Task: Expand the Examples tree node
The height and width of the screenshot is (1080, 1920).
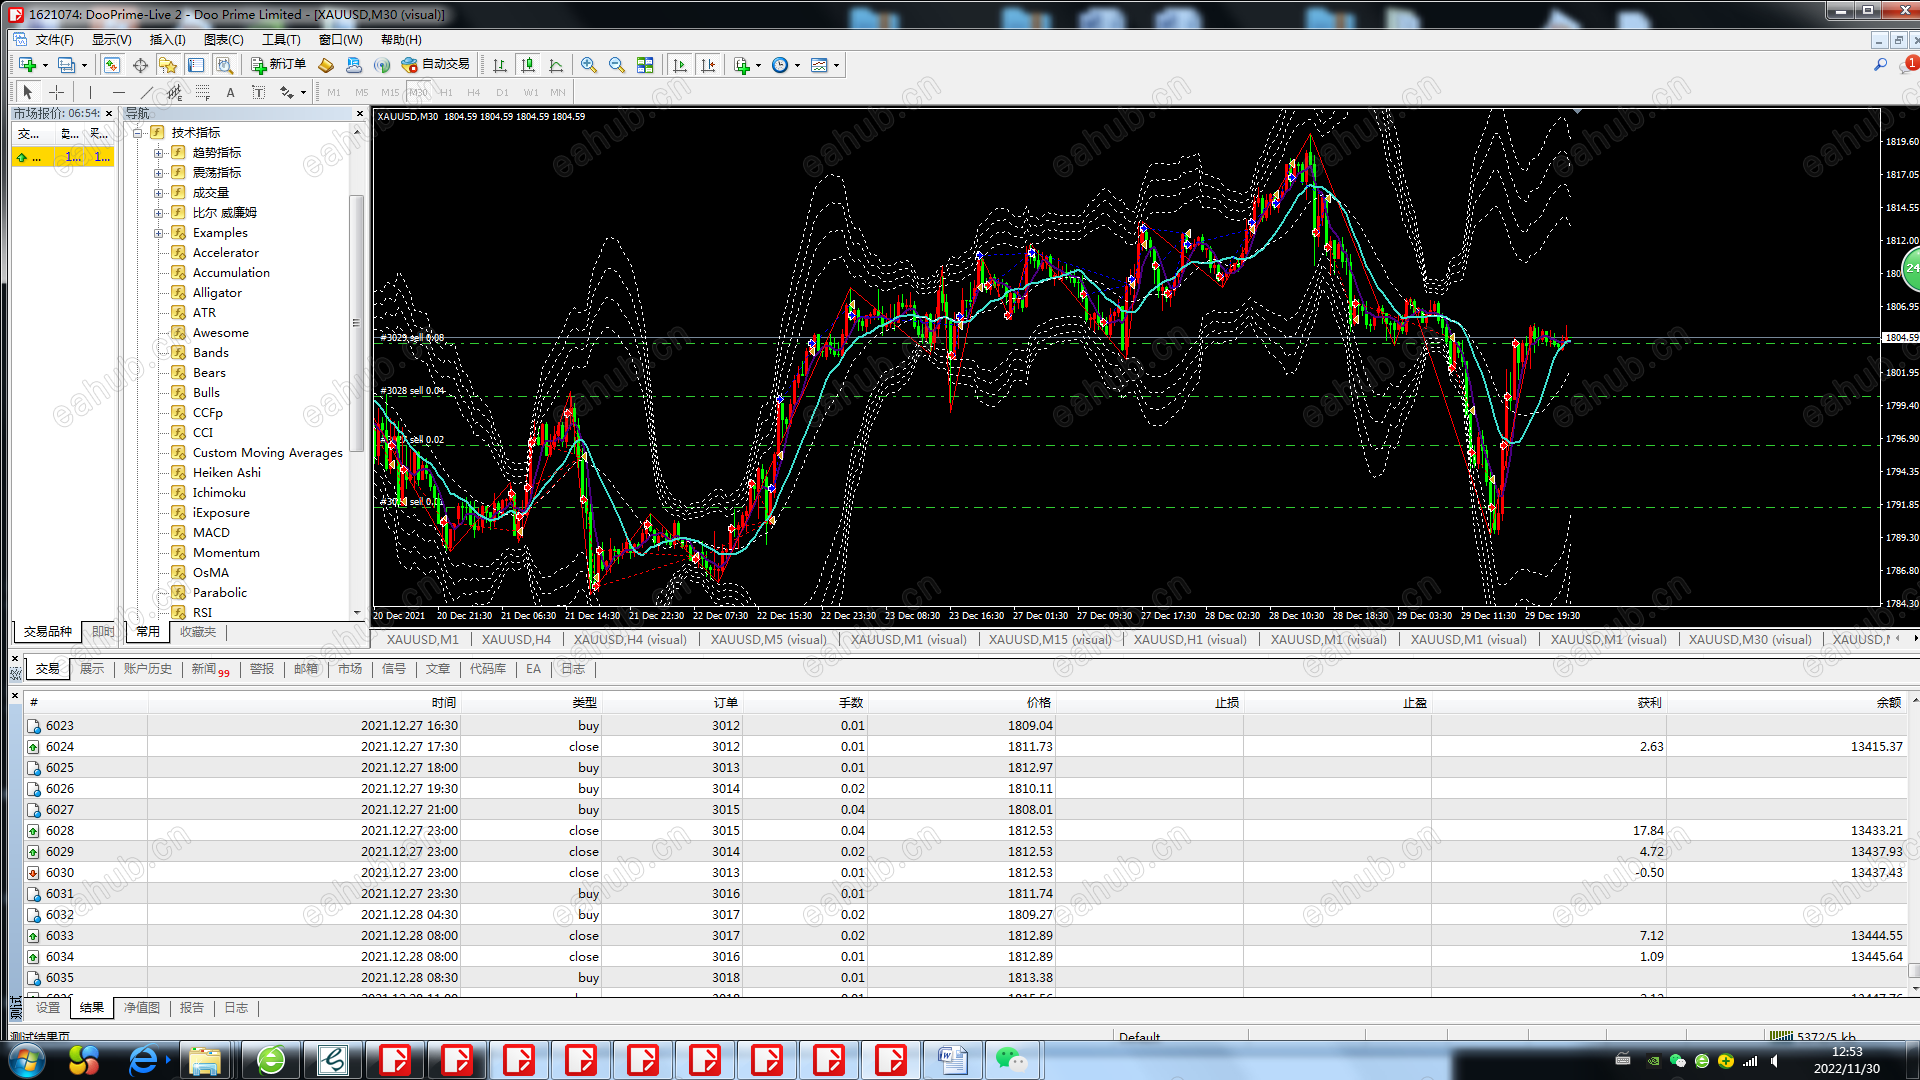Action: [158, 233]
